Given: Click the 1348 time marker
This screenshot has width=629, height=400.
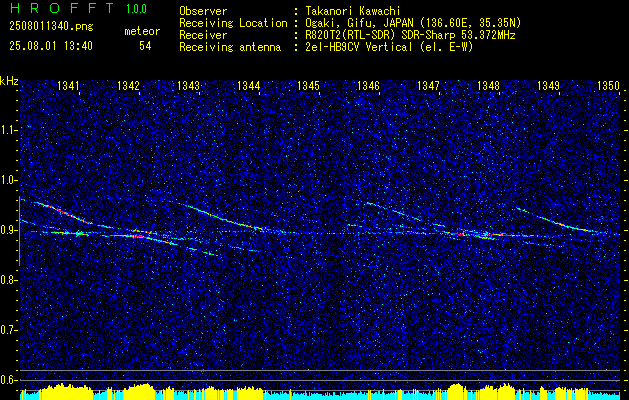Looking at the screenshot, I should (x=489, y=85).
